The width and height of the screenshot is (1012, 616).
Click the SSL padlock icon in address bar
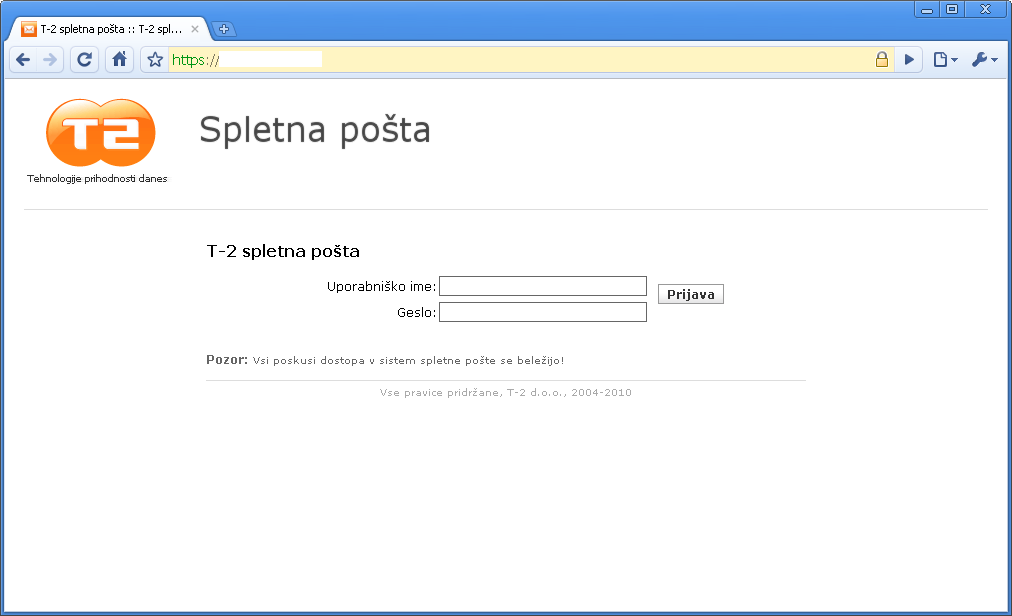pos(882,60)
